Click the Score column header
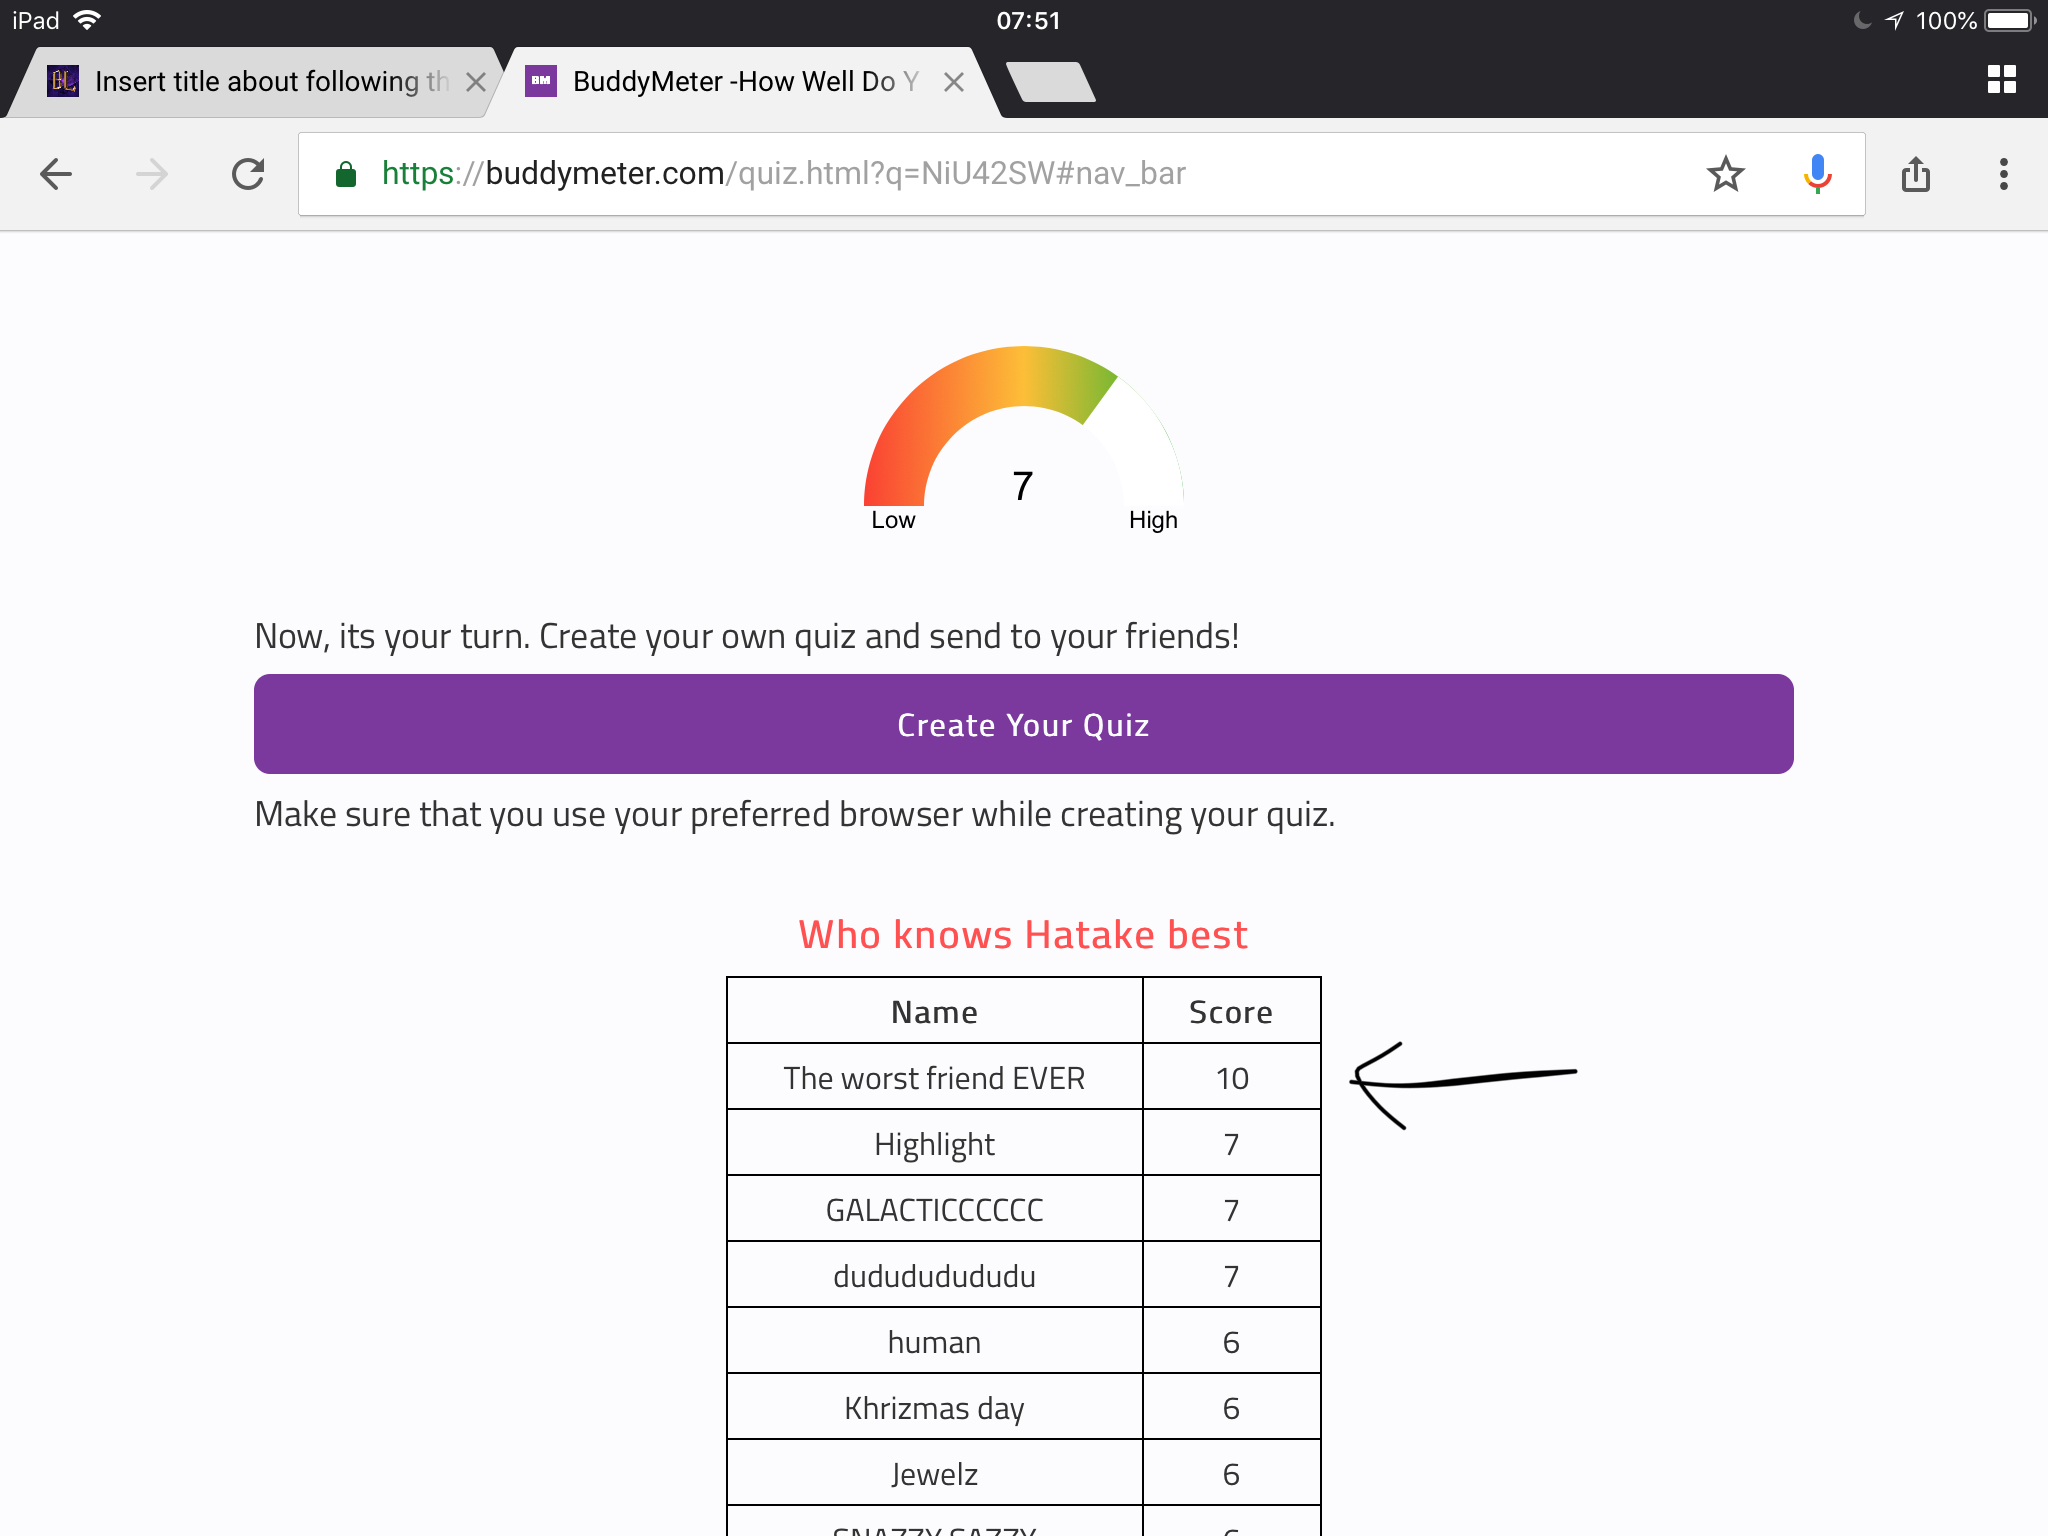This screenshot has height=1536, width=2048. click(x=1231, y=1012)
